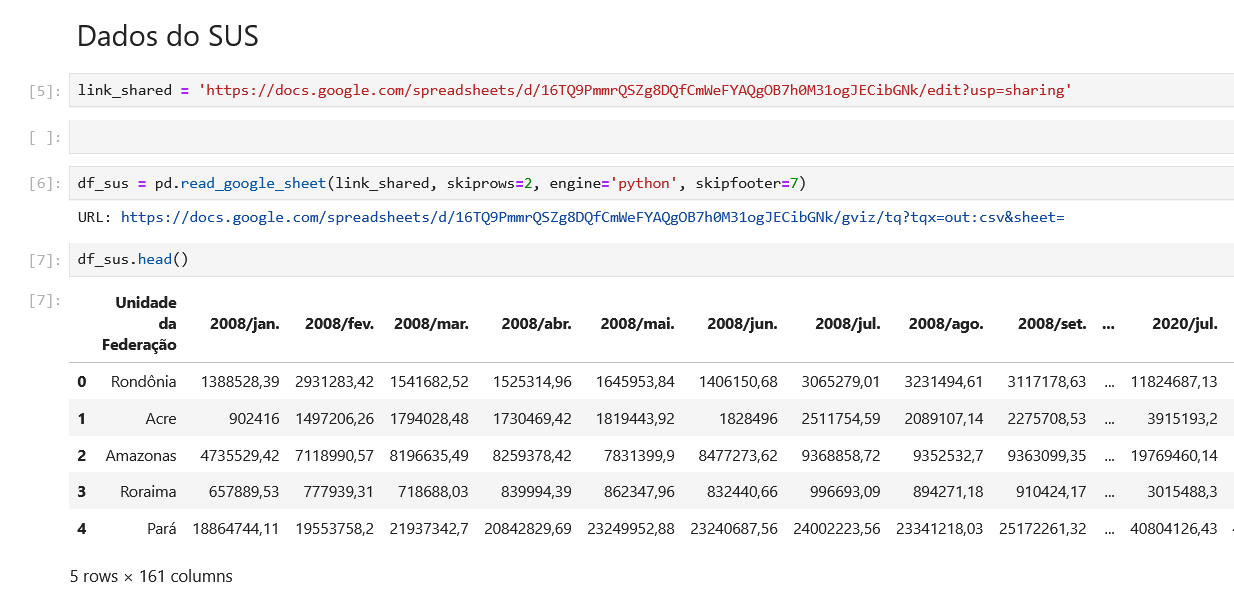Image resolution: width=1234 pixels, height=600 pixels.
Task: Click value 3065279,01 in Rondônia row
Action: (841, 381)
